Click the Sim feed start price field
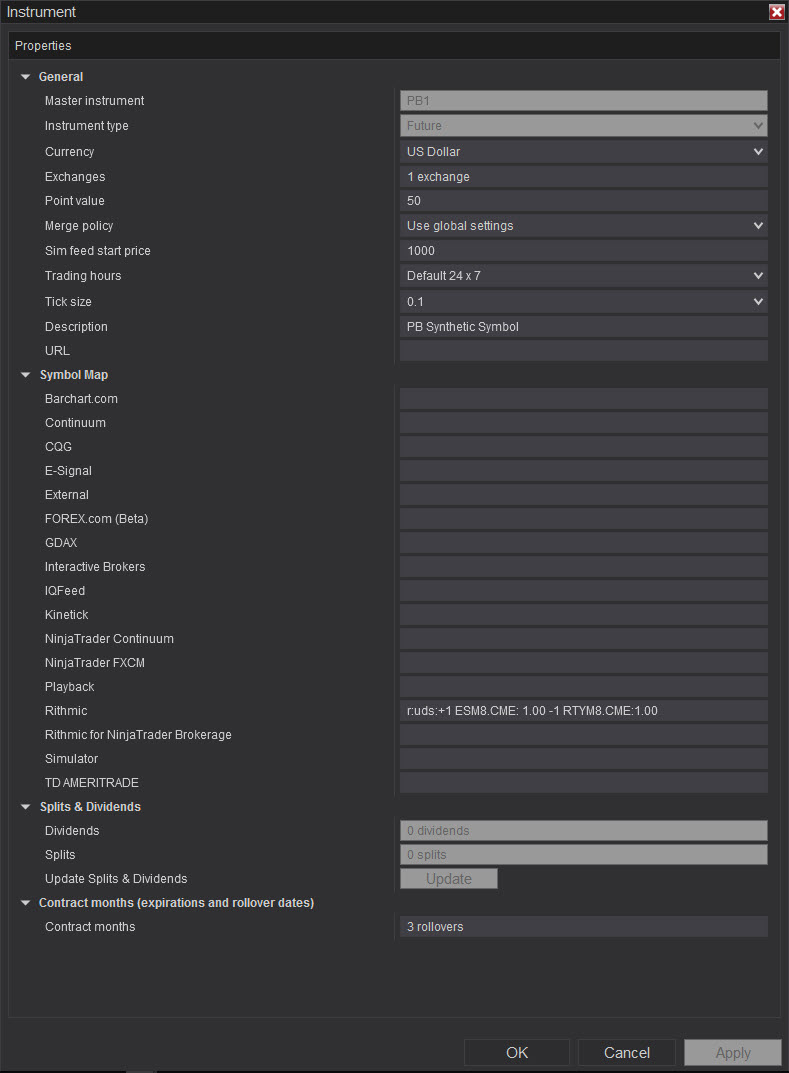789x1073 pixels. 583,251
